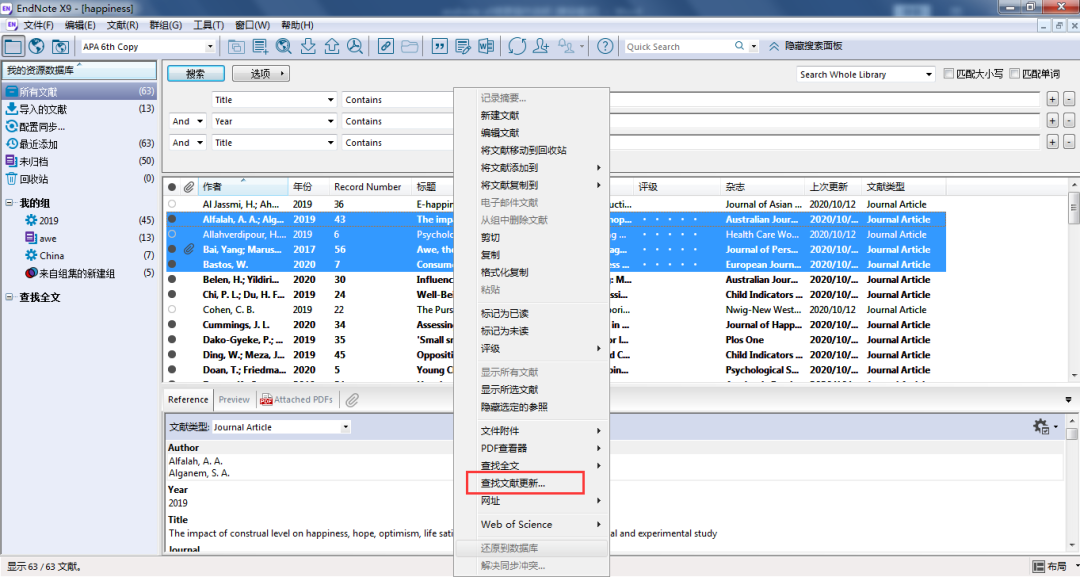Screen dimensions: 1080x577
Task: Click Export up-arrow toolbar icon
Action: click(331, 46)
